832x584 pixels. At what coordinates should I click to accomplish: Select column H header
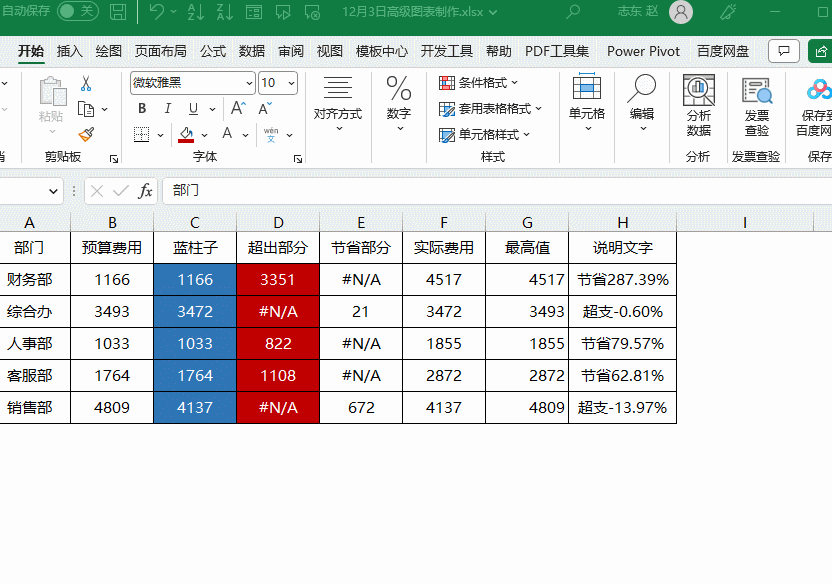(x=622, y=223)
